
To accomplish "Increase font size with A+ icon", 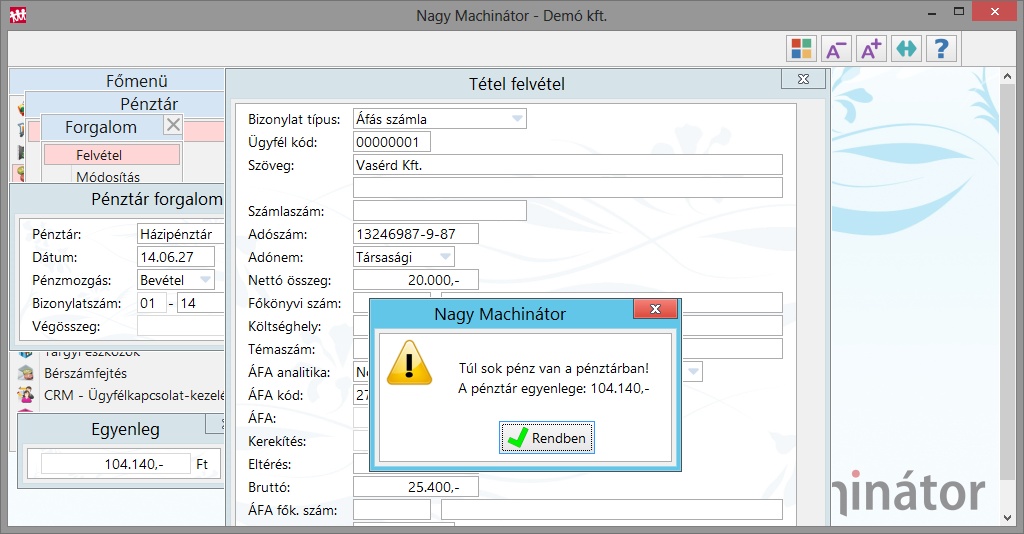I will pos(871,48).
